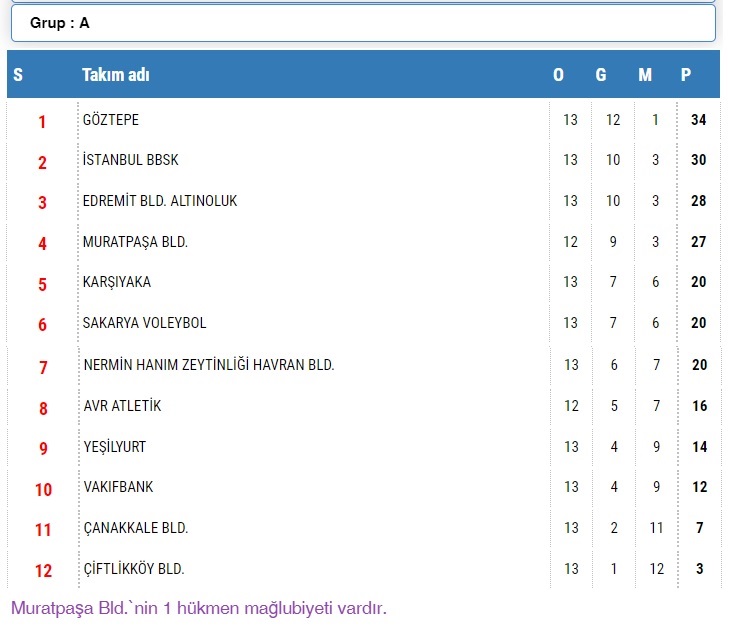Open the VAKIFBANK team entry
This screenshot has height=627, width=730.
[x=118, y=487]
